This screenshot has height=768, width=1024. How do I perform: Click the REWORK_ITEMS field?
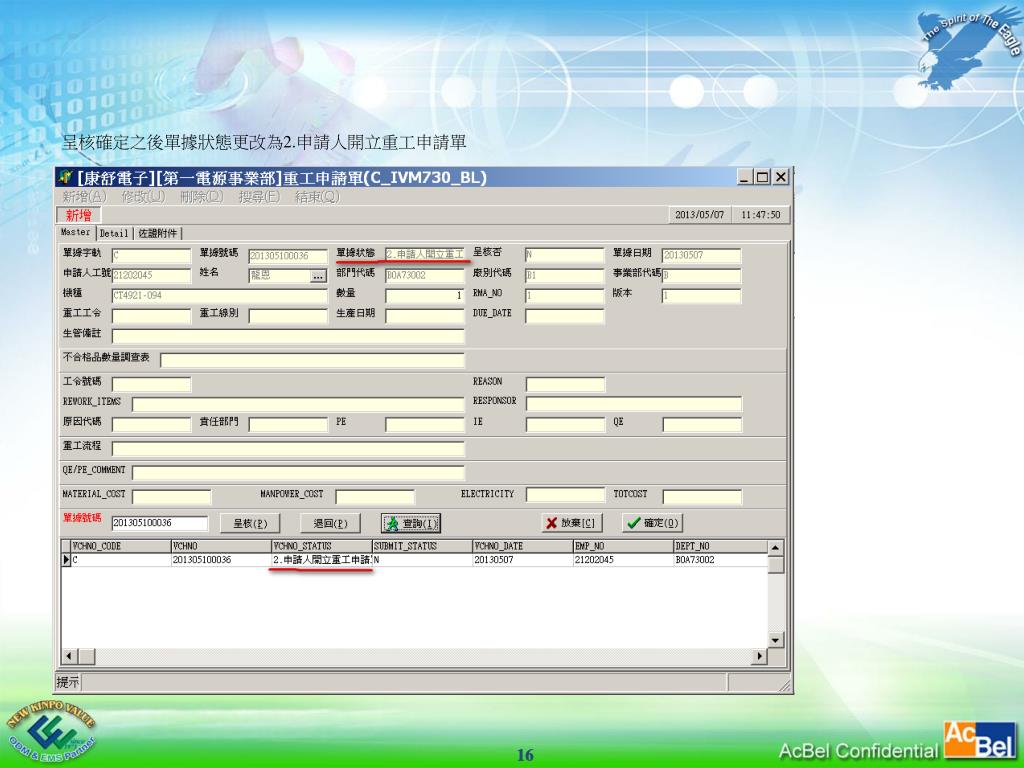(x=298, y=404)
